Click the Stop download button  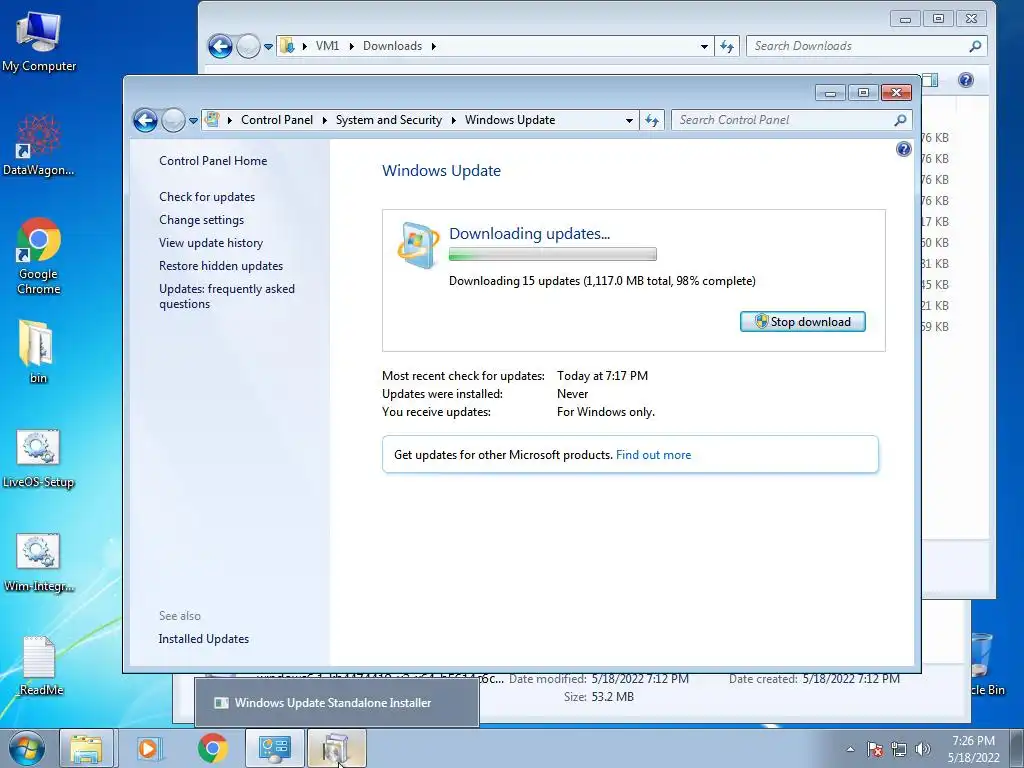tap(803, 322)
